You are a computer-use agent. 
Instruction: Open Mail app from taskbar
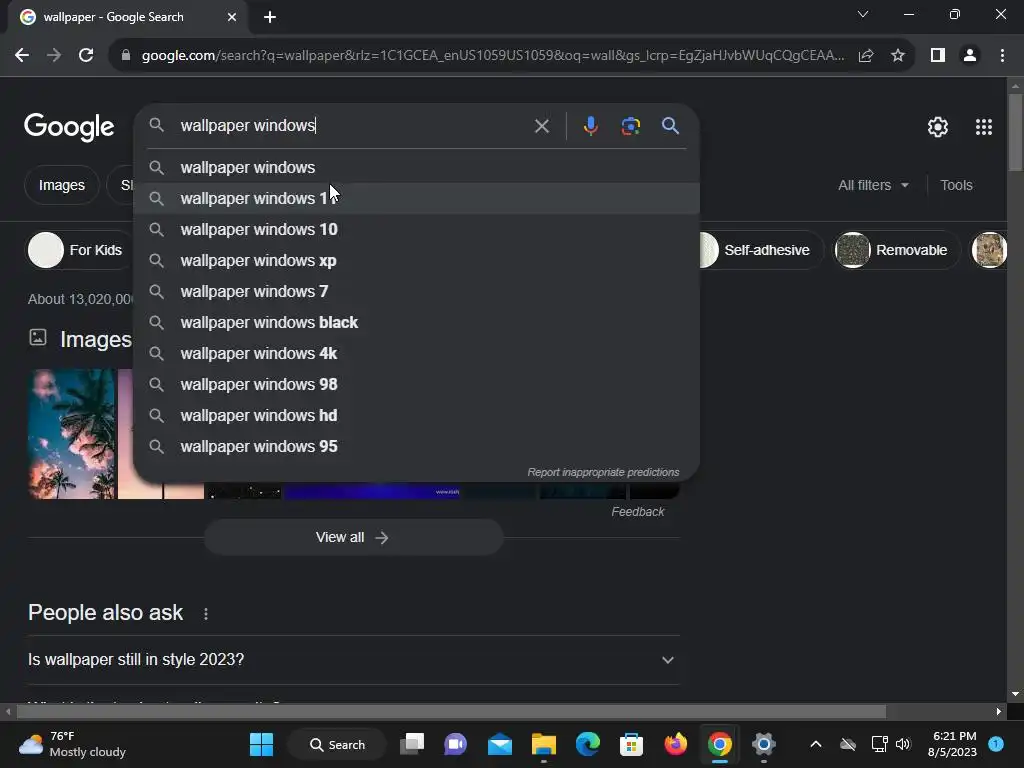tap(500, 744)
